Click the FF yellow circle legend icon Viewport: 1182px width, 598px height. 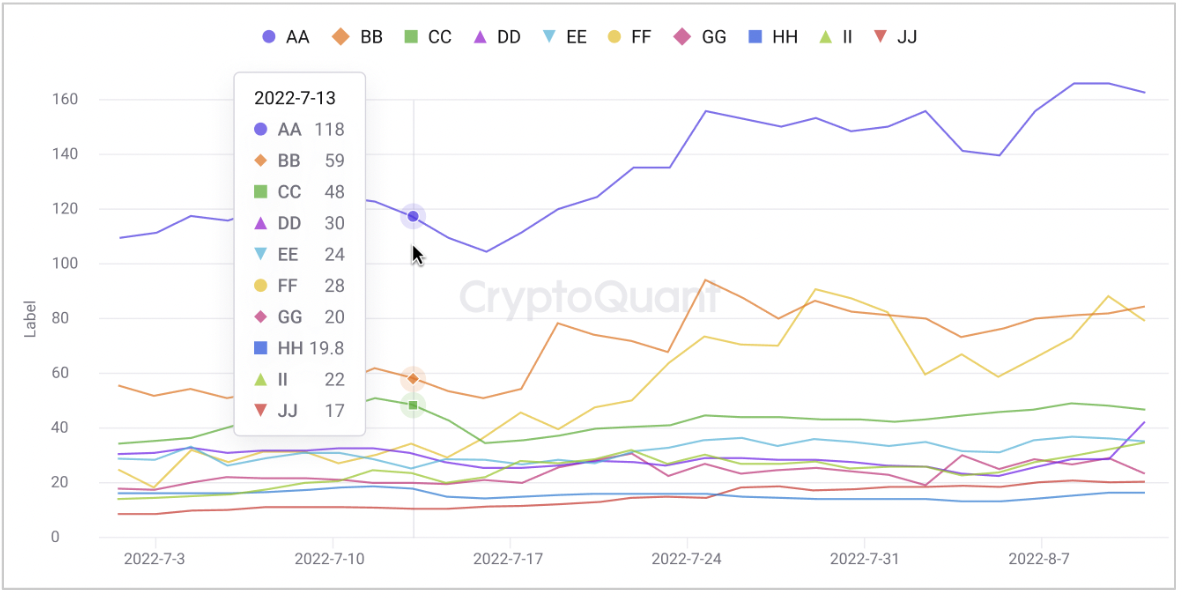[614, 37]
